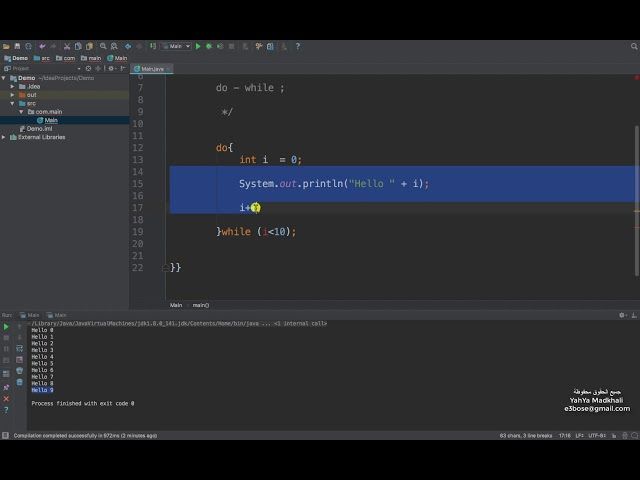This screenshot has height=480, width=640.
Task: Open Run panel gear settings
Action: coord(622,315)
